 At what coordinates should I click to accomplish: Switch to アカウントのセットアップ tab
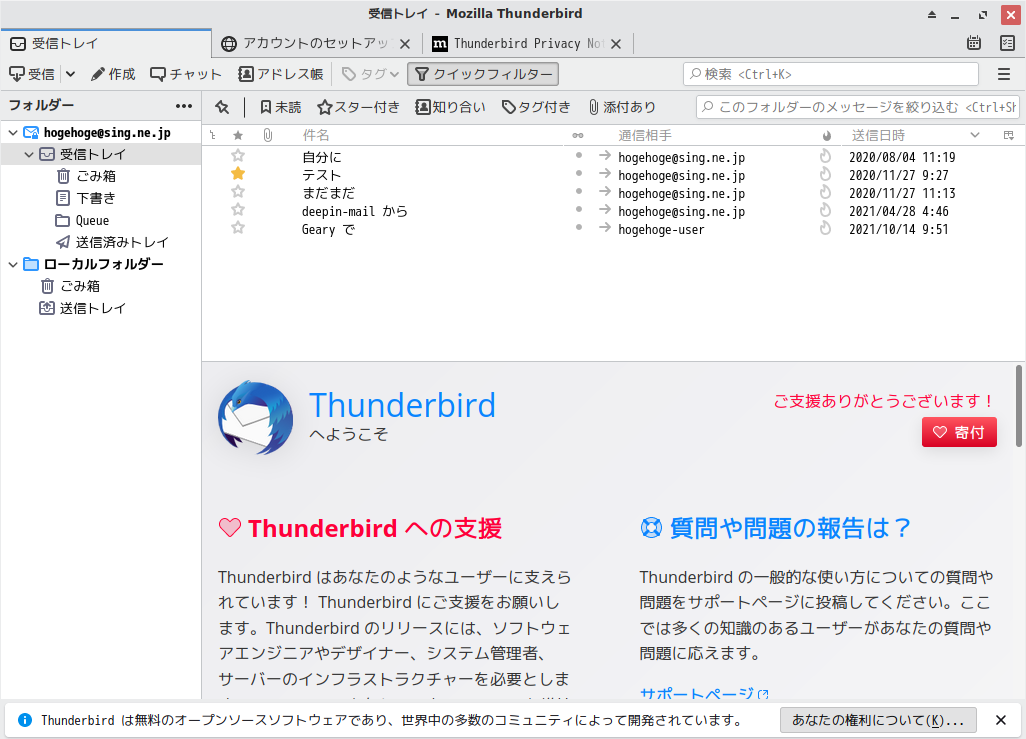click(x=316, y=44)
